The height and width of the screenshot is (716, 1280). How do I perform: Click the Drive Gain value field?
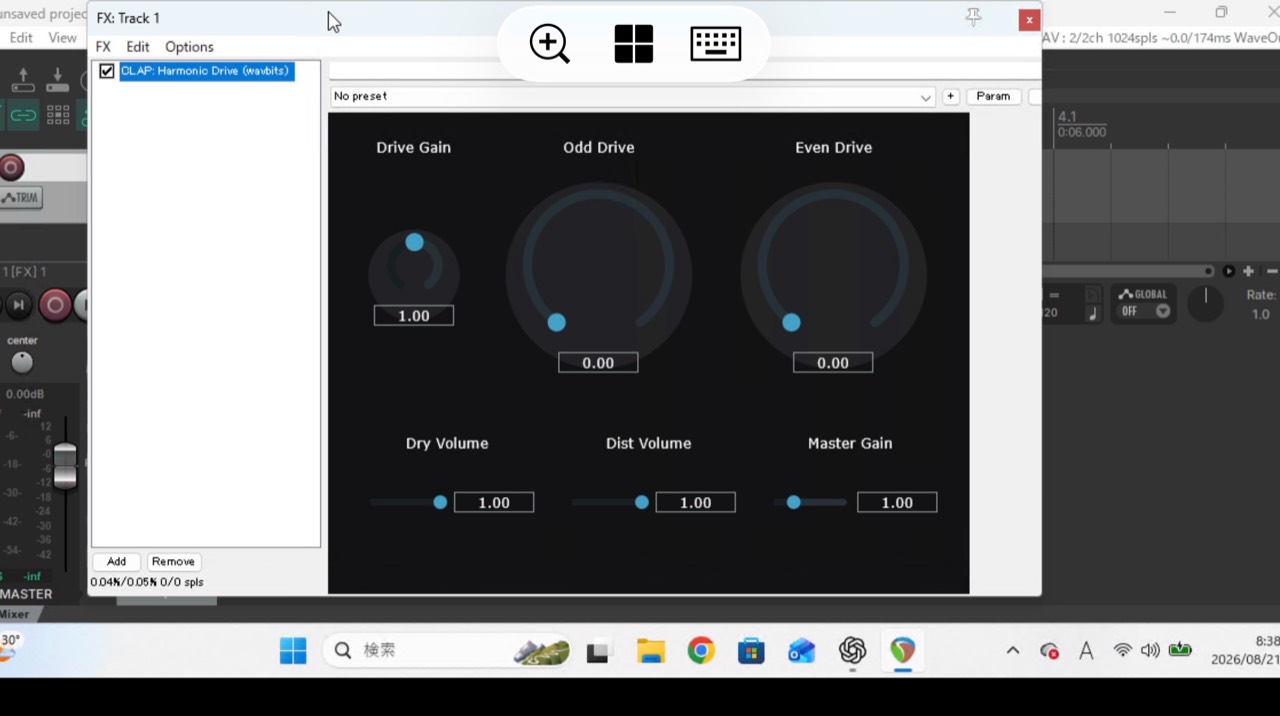pos(414,316)
